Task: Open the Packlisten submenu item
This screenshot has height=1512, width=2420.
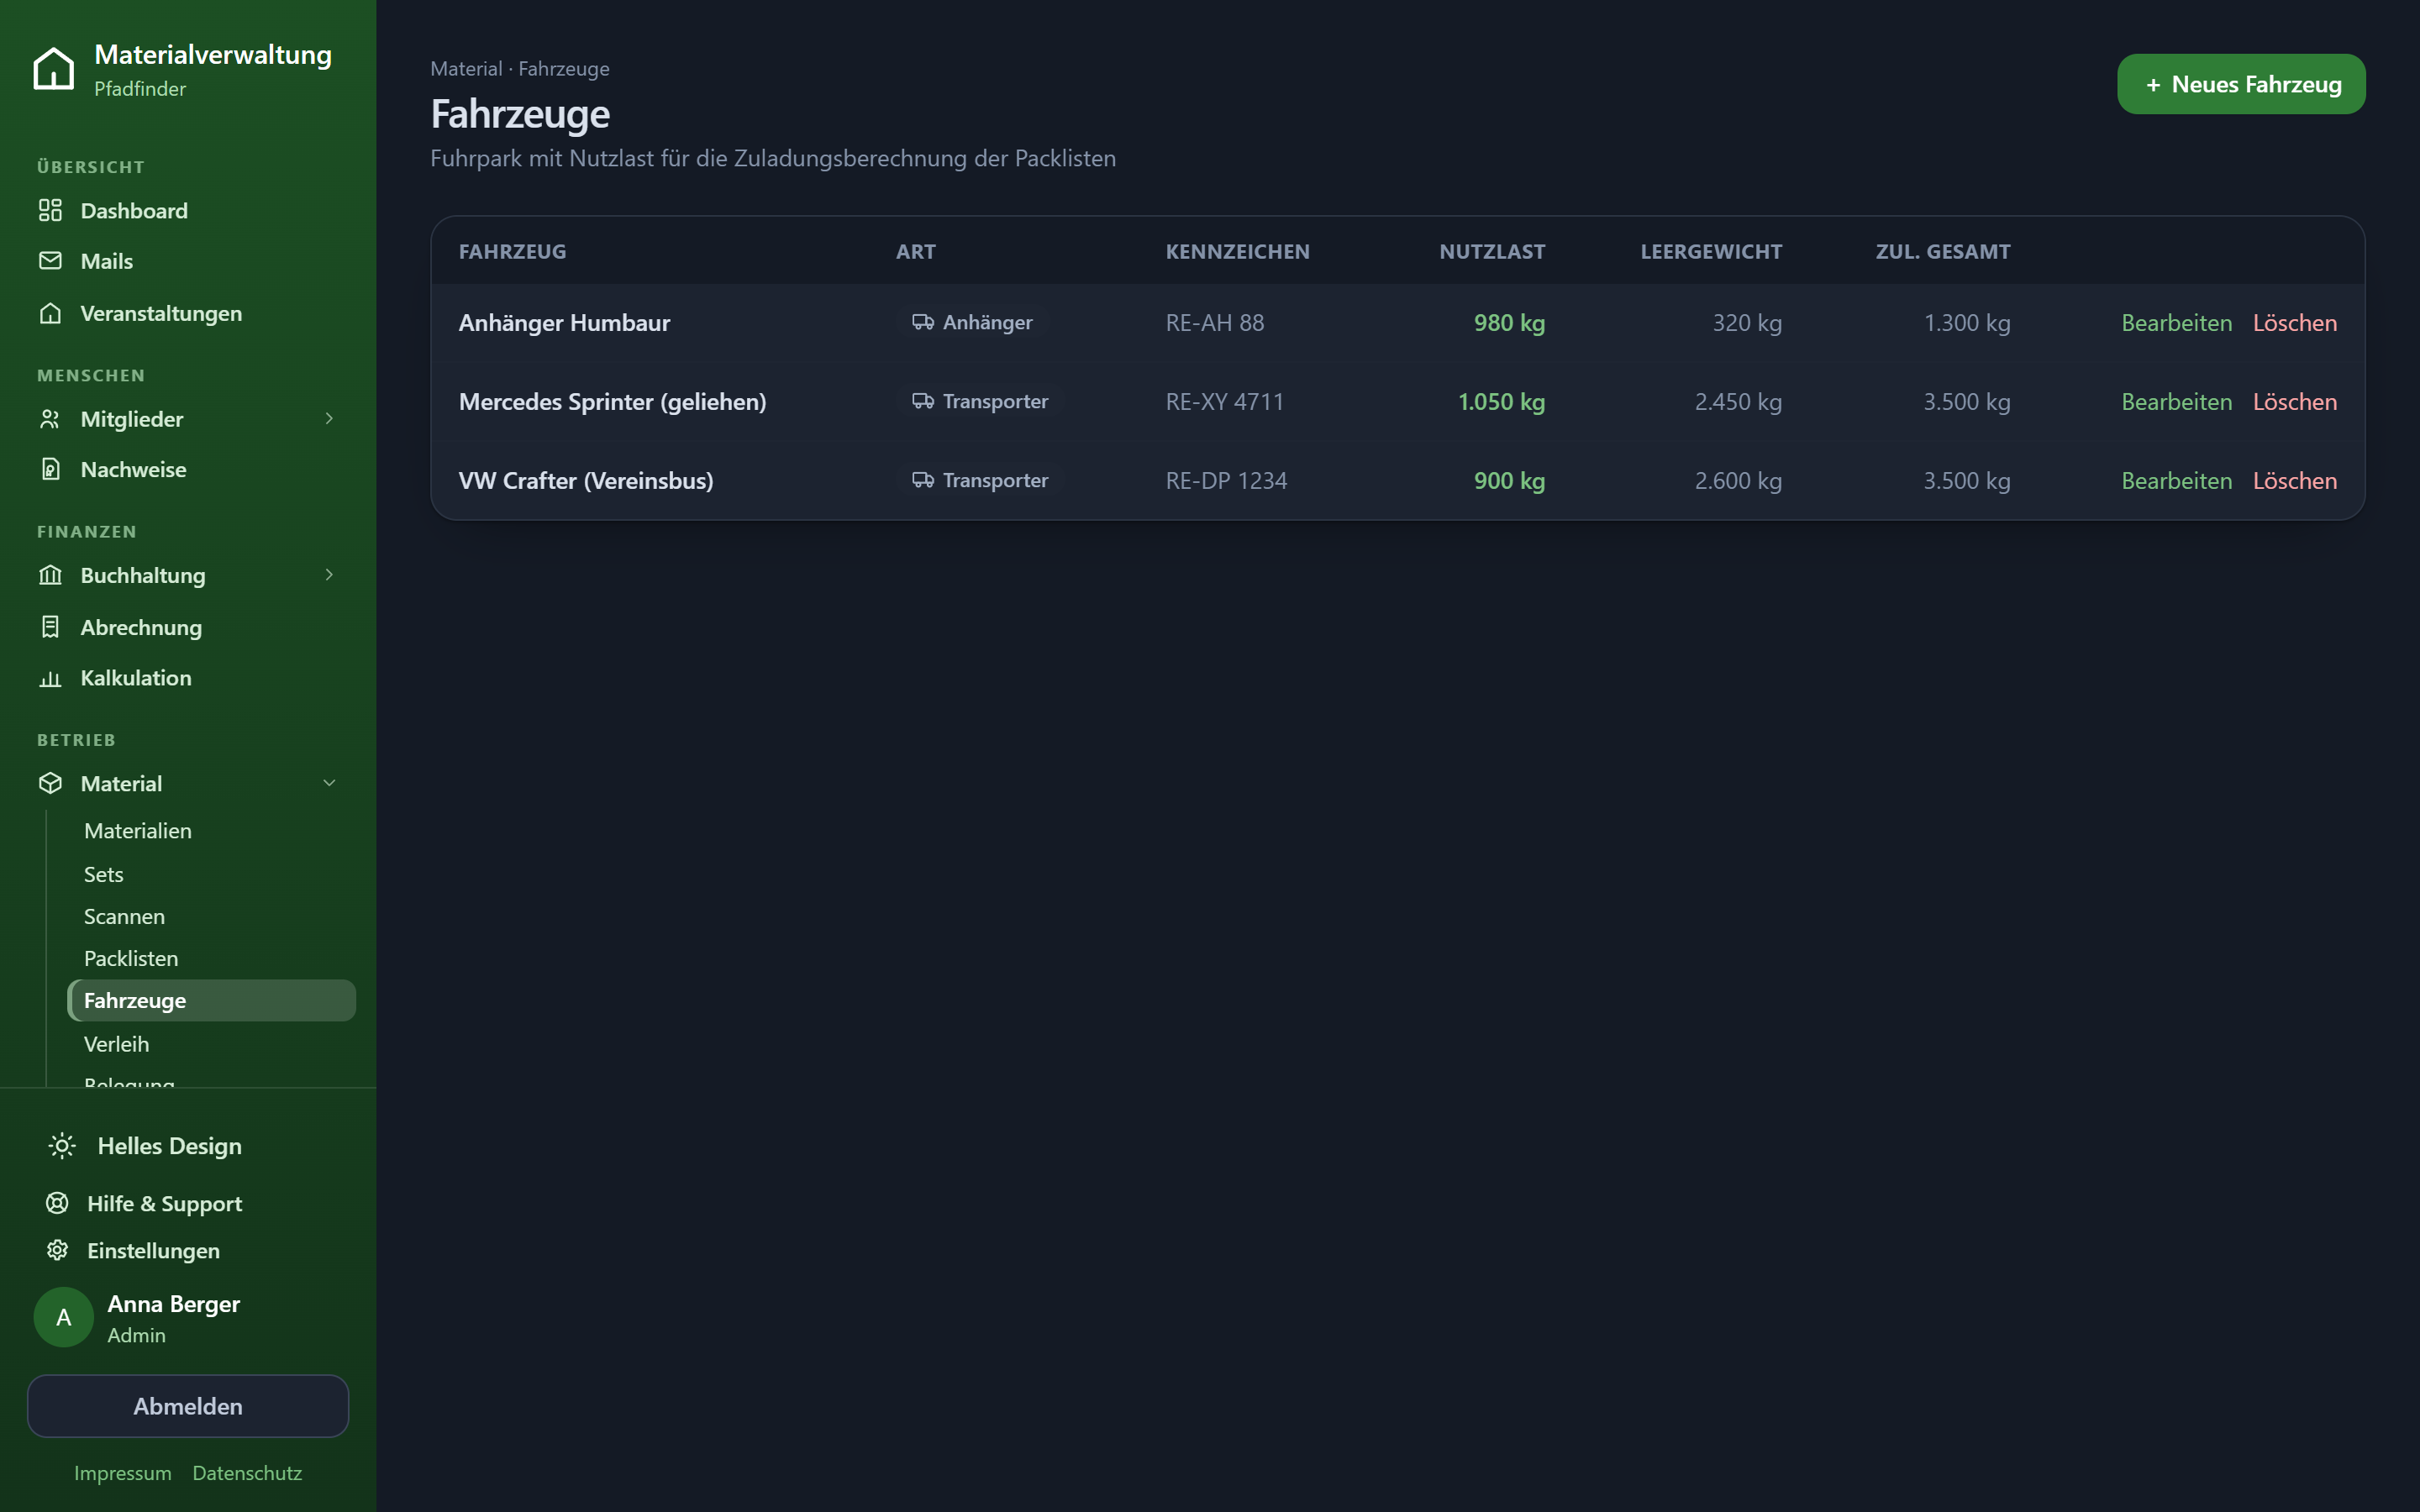Action: [131, 958]
